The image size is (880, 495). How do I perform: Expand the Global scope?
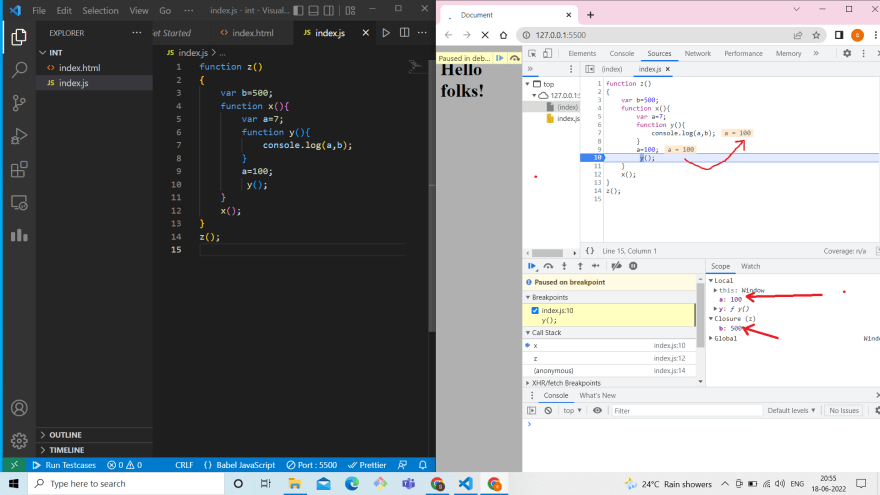(x=711, y=338)
